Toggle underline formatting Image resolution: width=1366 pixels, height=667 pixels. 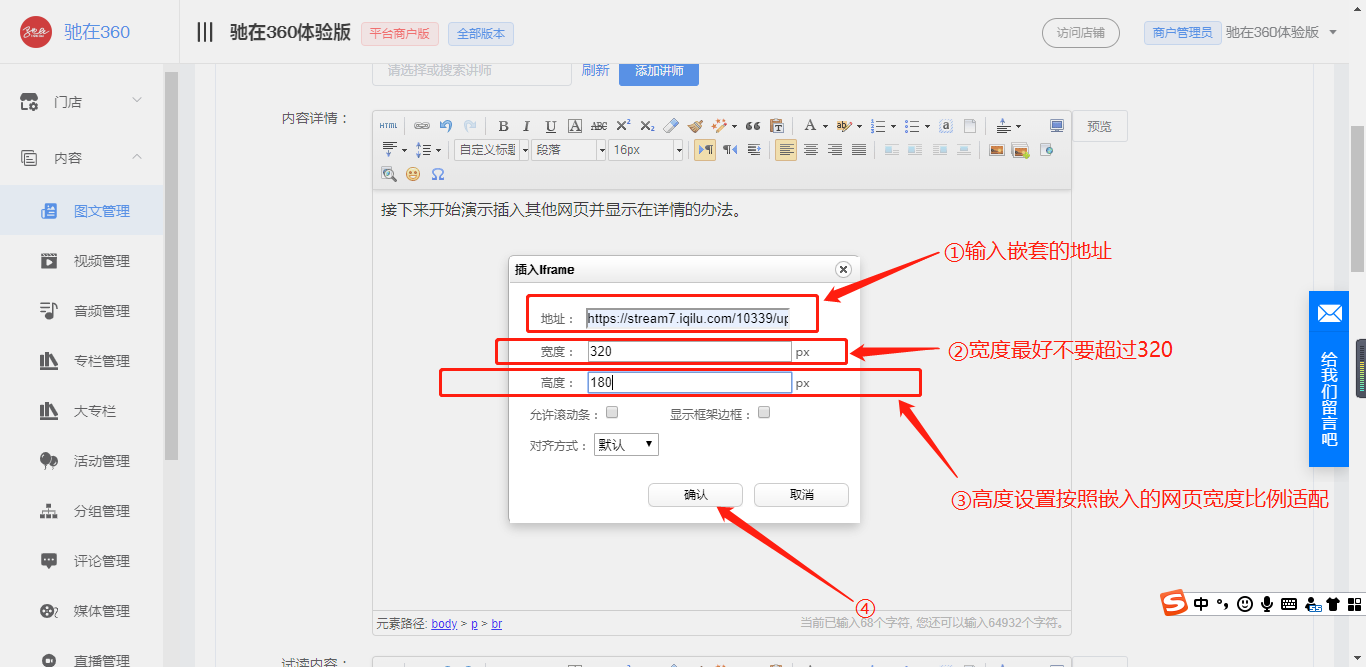coord(550,126)
